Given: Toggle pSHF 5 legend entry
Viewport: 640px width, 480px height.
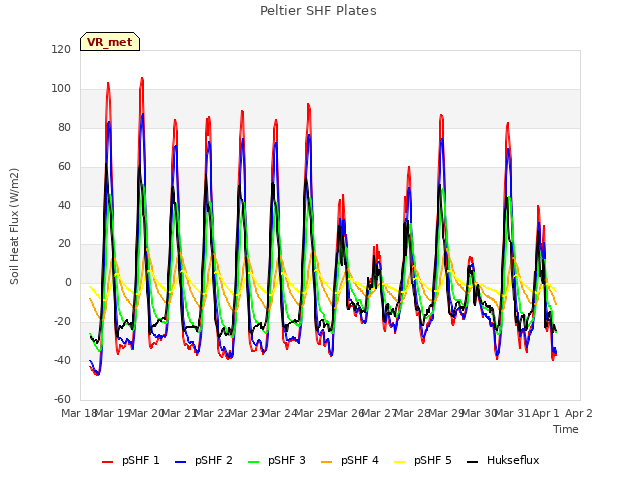Looking at the screenshot, I should pos(423,460).
